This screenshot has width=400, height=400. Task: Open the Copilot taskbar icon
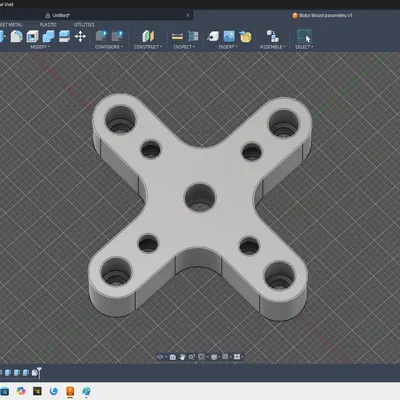(21, 391)
